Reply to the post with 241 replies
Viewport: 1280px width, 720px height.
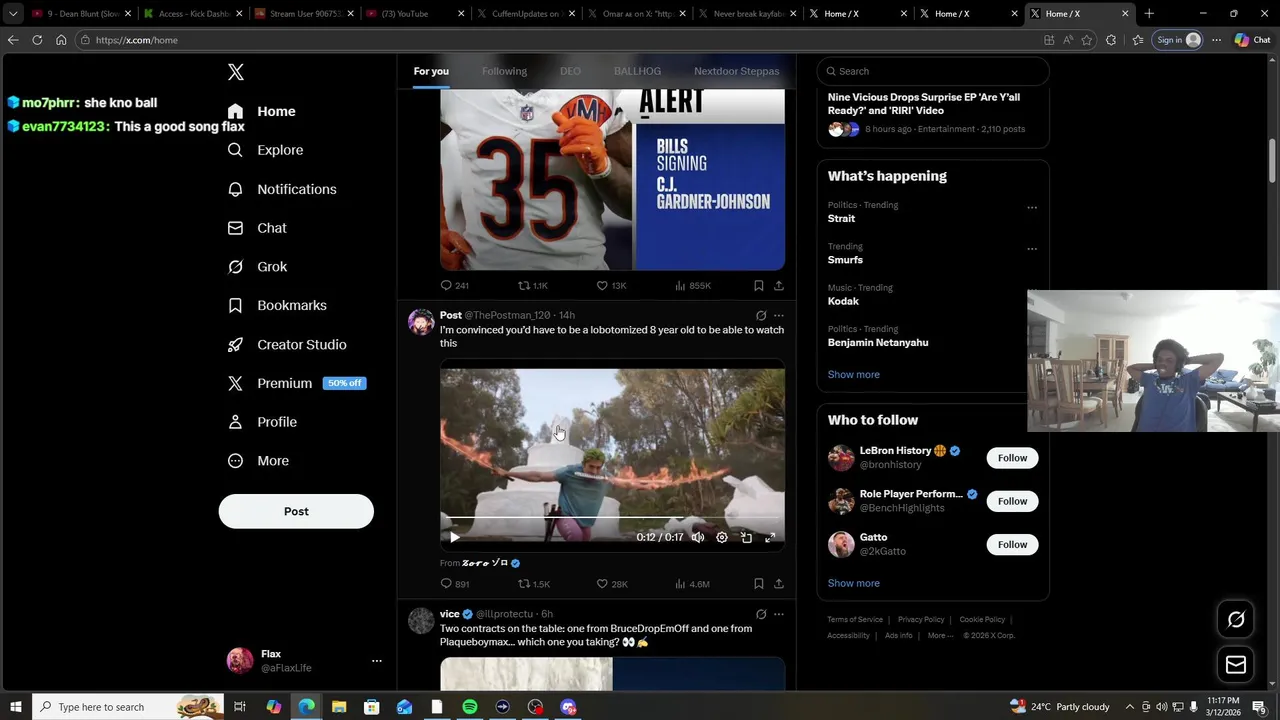(455, 286)
